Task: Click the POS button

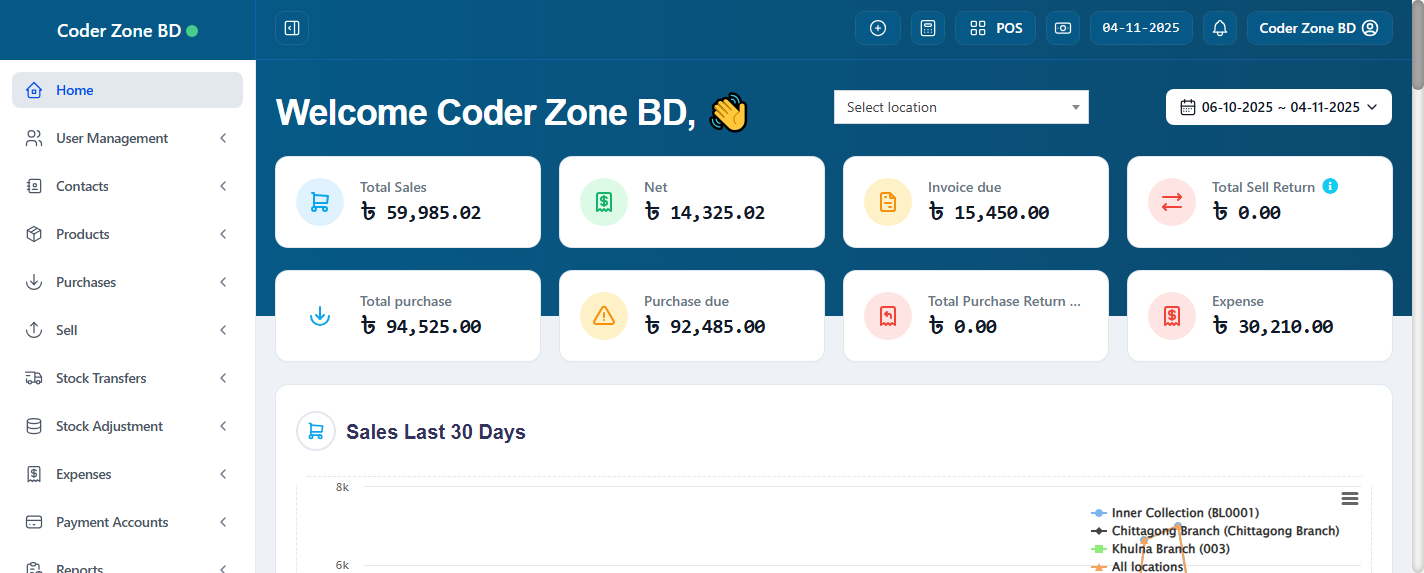Action: [995, 28]
